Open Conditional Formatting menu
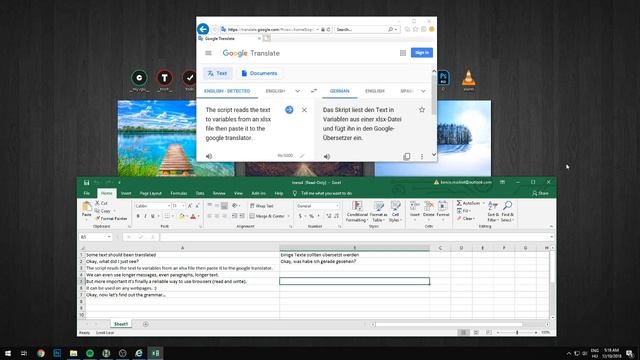Screen dimensions: 640x360 (x=357, y=211)
